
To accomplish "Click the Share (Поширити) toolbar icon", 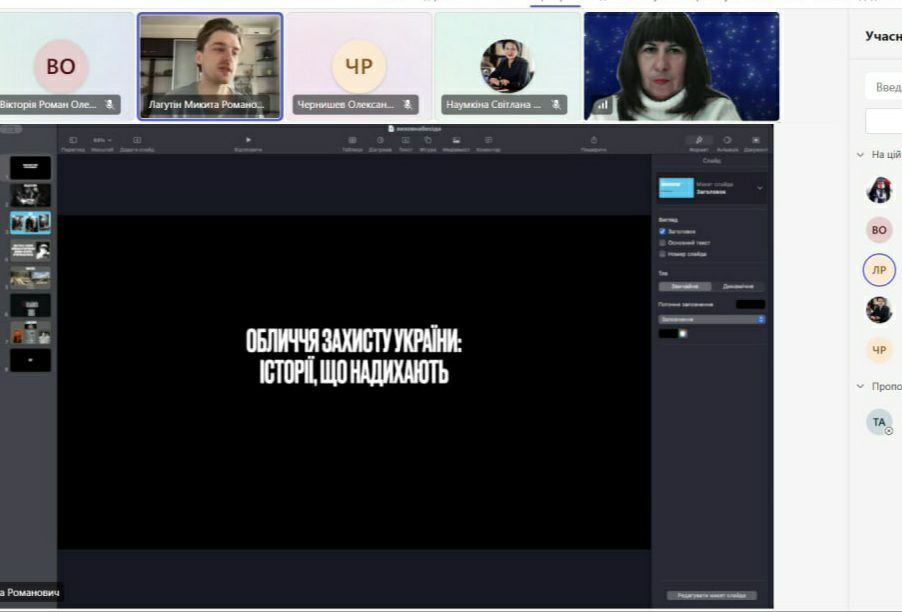I will tap(594, 139).
